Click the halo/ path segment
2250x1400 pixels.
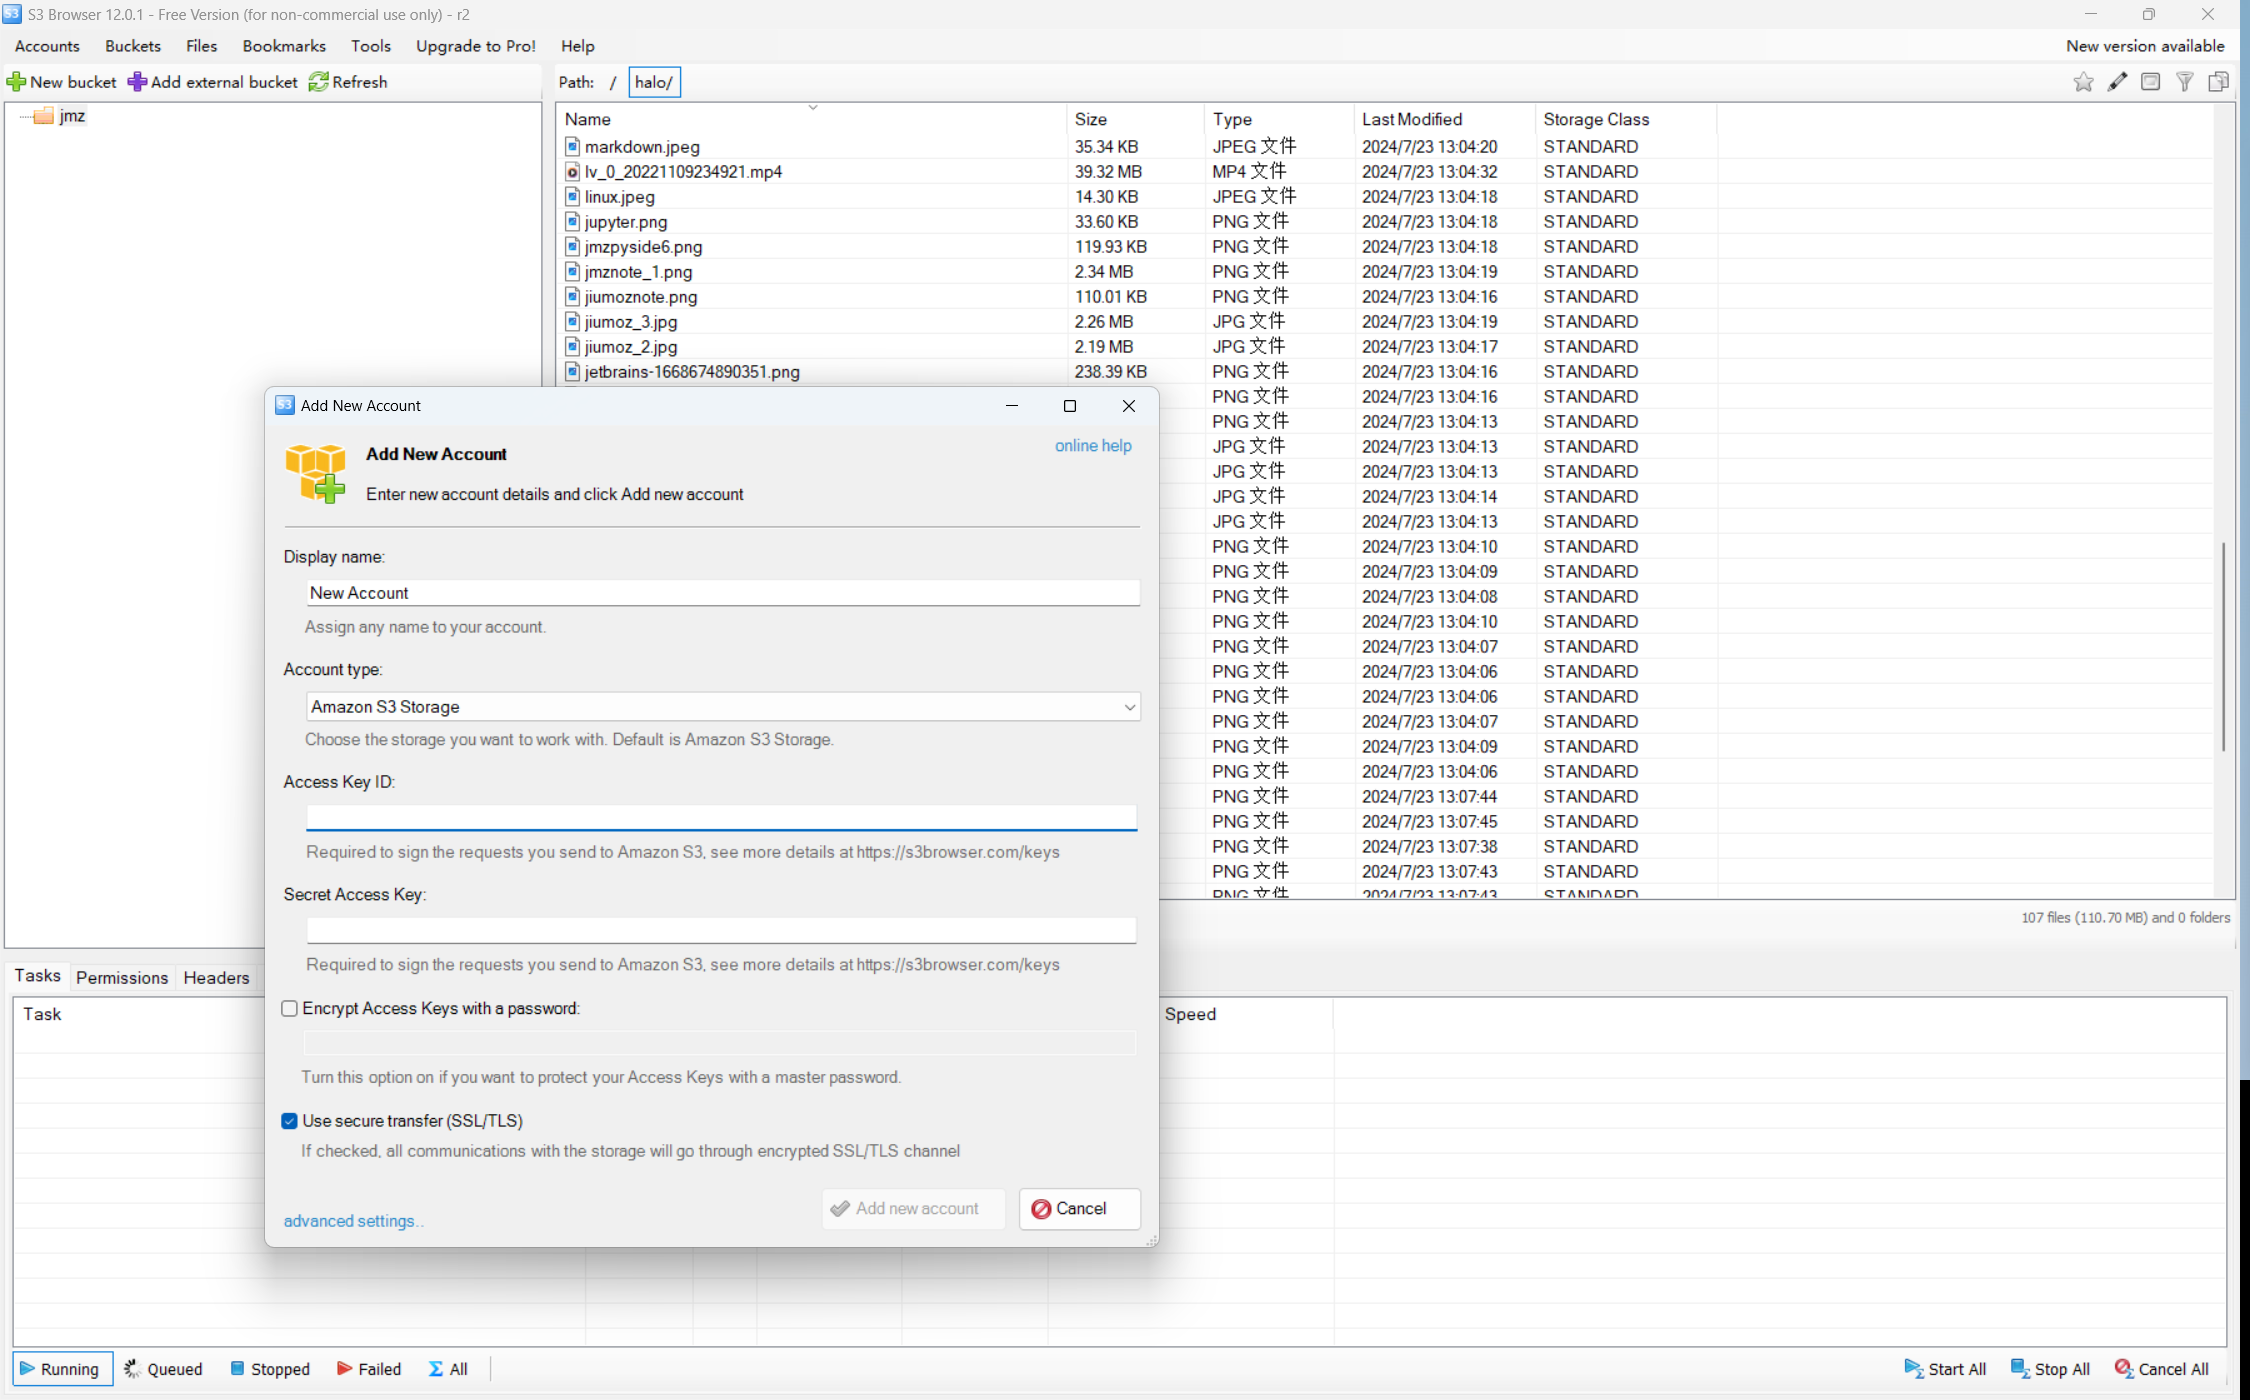tap(654, 82)
